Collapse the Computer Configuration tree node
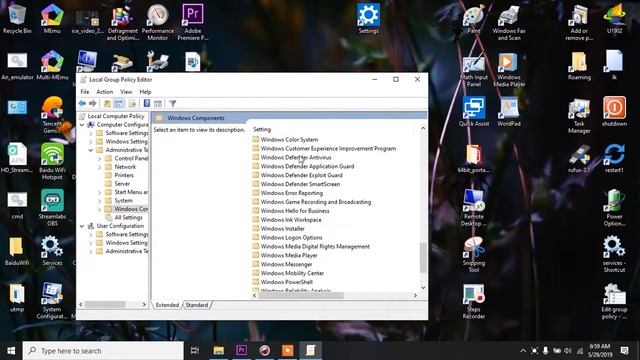 tap(82, 124)
